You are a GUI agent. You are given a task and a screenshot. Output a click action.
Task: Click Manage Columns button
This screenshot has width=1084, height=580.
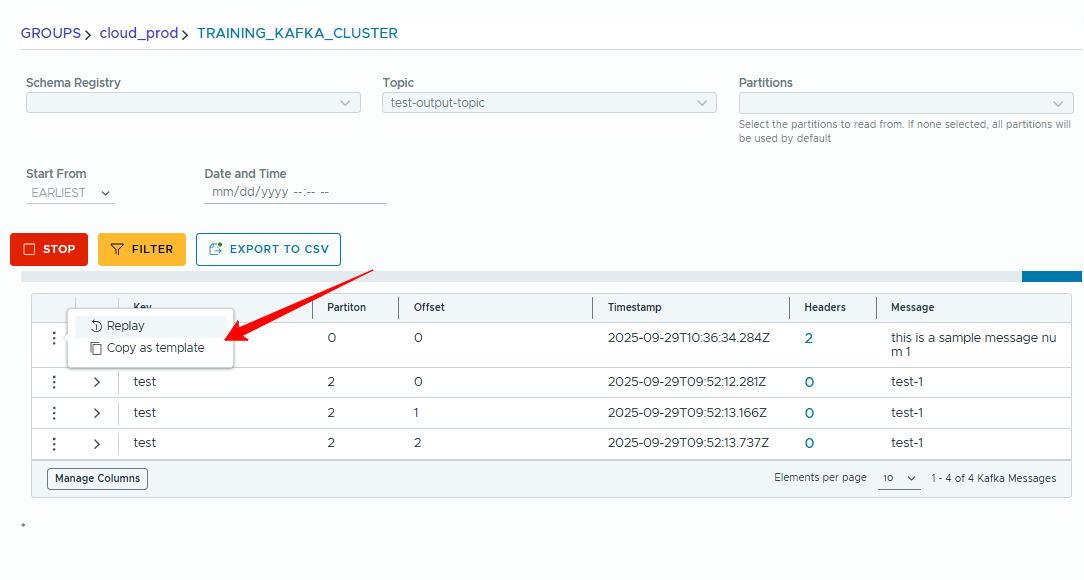tap(97, 479)
